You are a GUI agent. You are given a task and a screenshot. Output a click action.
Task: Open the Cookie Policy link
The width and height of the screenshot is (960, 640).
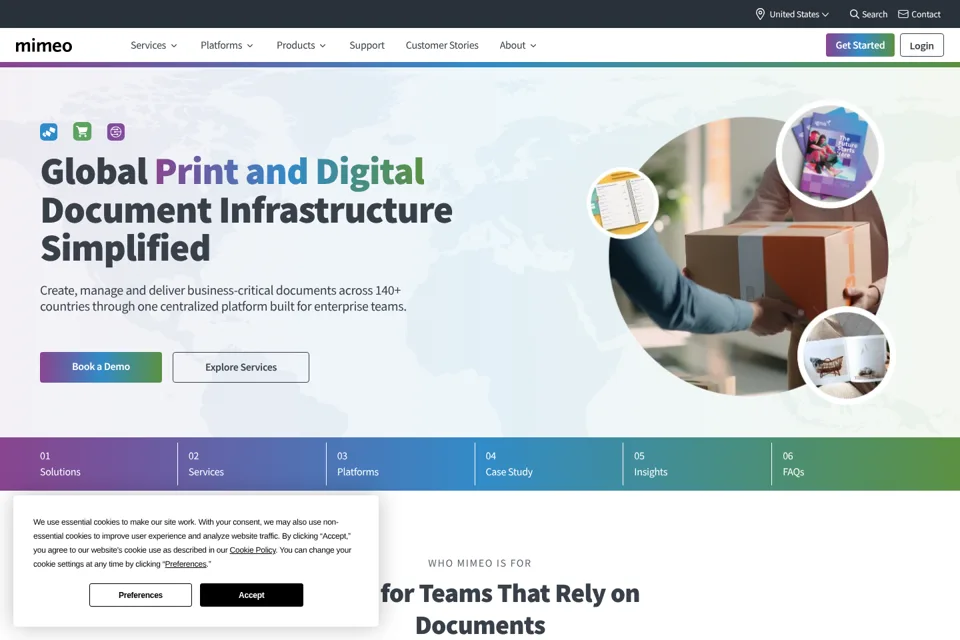tap(253, 550)
